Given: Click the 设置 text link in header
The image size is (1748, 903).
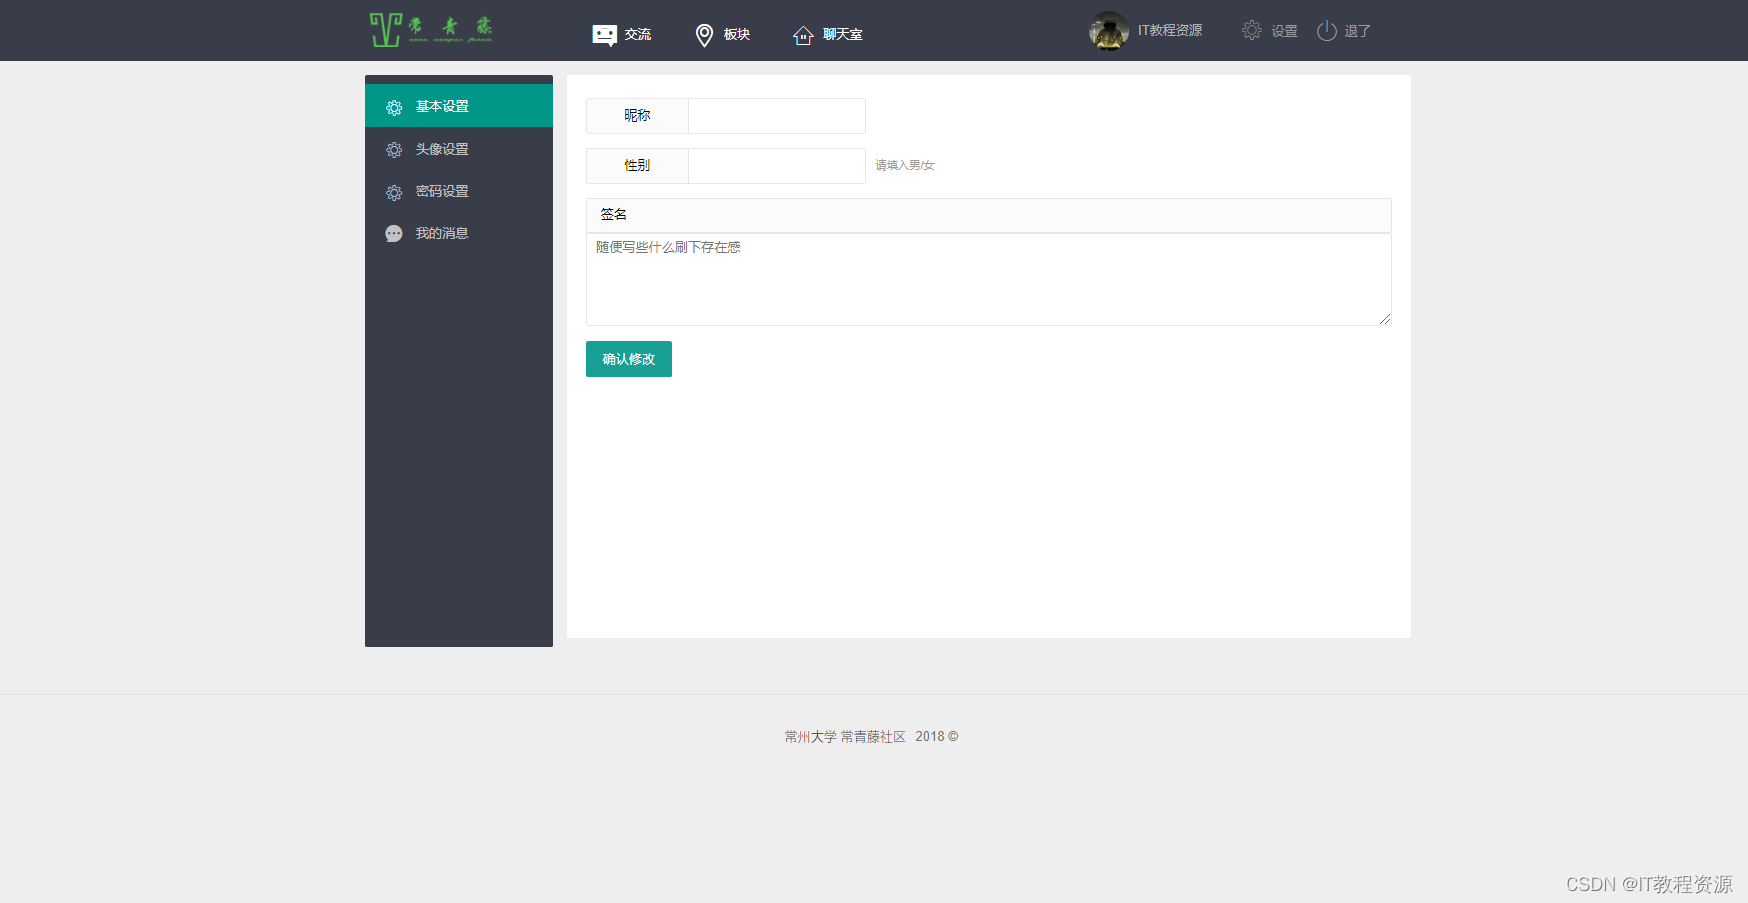Looking at the screenshot, I should point(1285,32).
